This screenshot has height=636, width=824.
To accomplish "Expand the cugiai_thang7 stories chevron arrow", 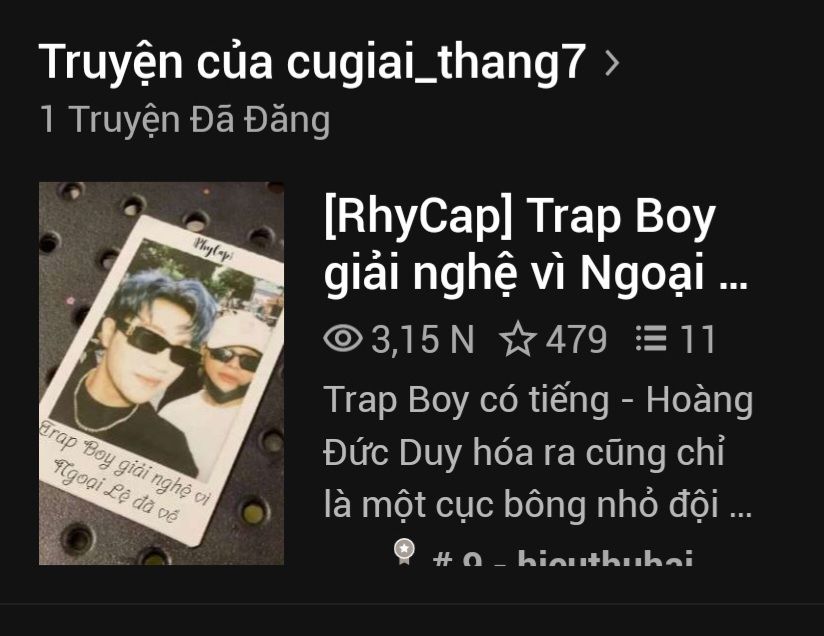I will [612, 64].
